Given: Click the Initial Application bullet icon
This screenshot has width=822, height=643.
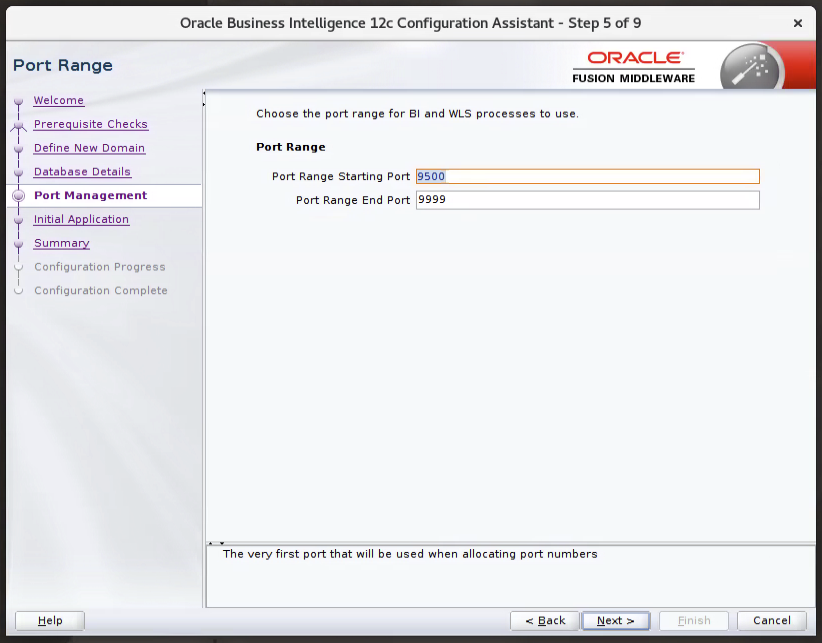Looking at the screenshot, I should 19,220.
